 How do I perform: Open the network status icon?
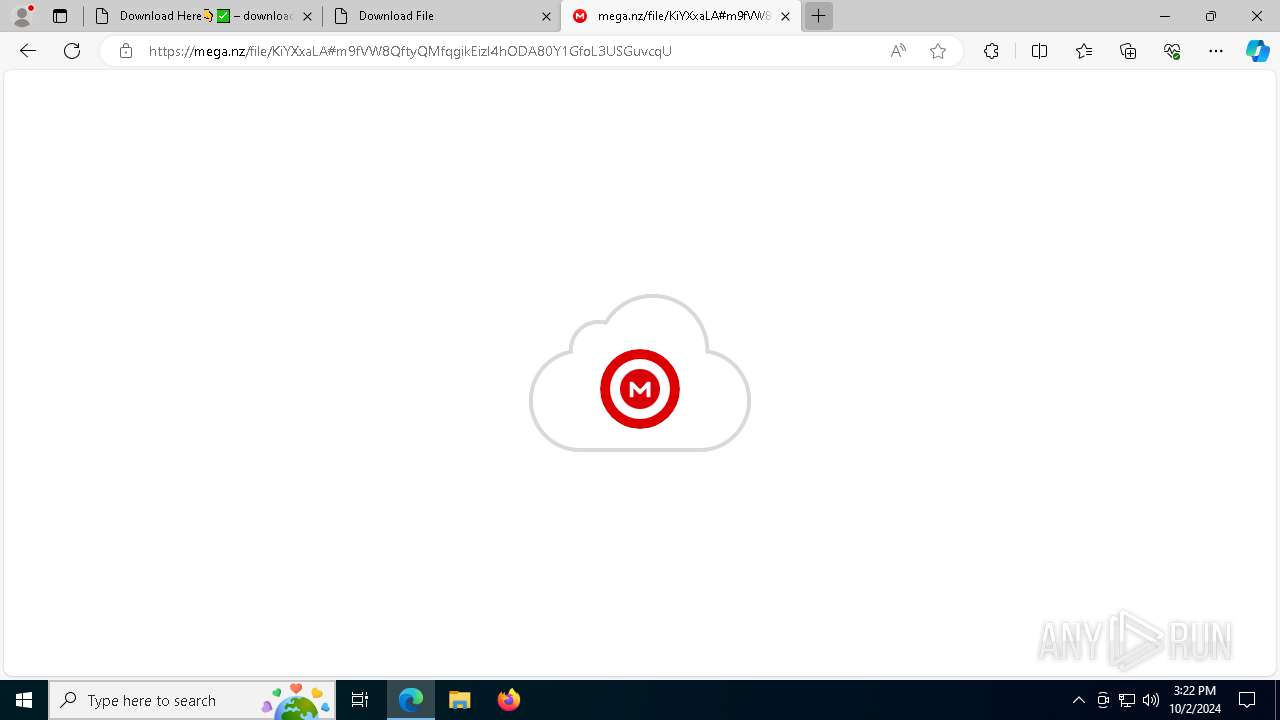pos(1127,700)
